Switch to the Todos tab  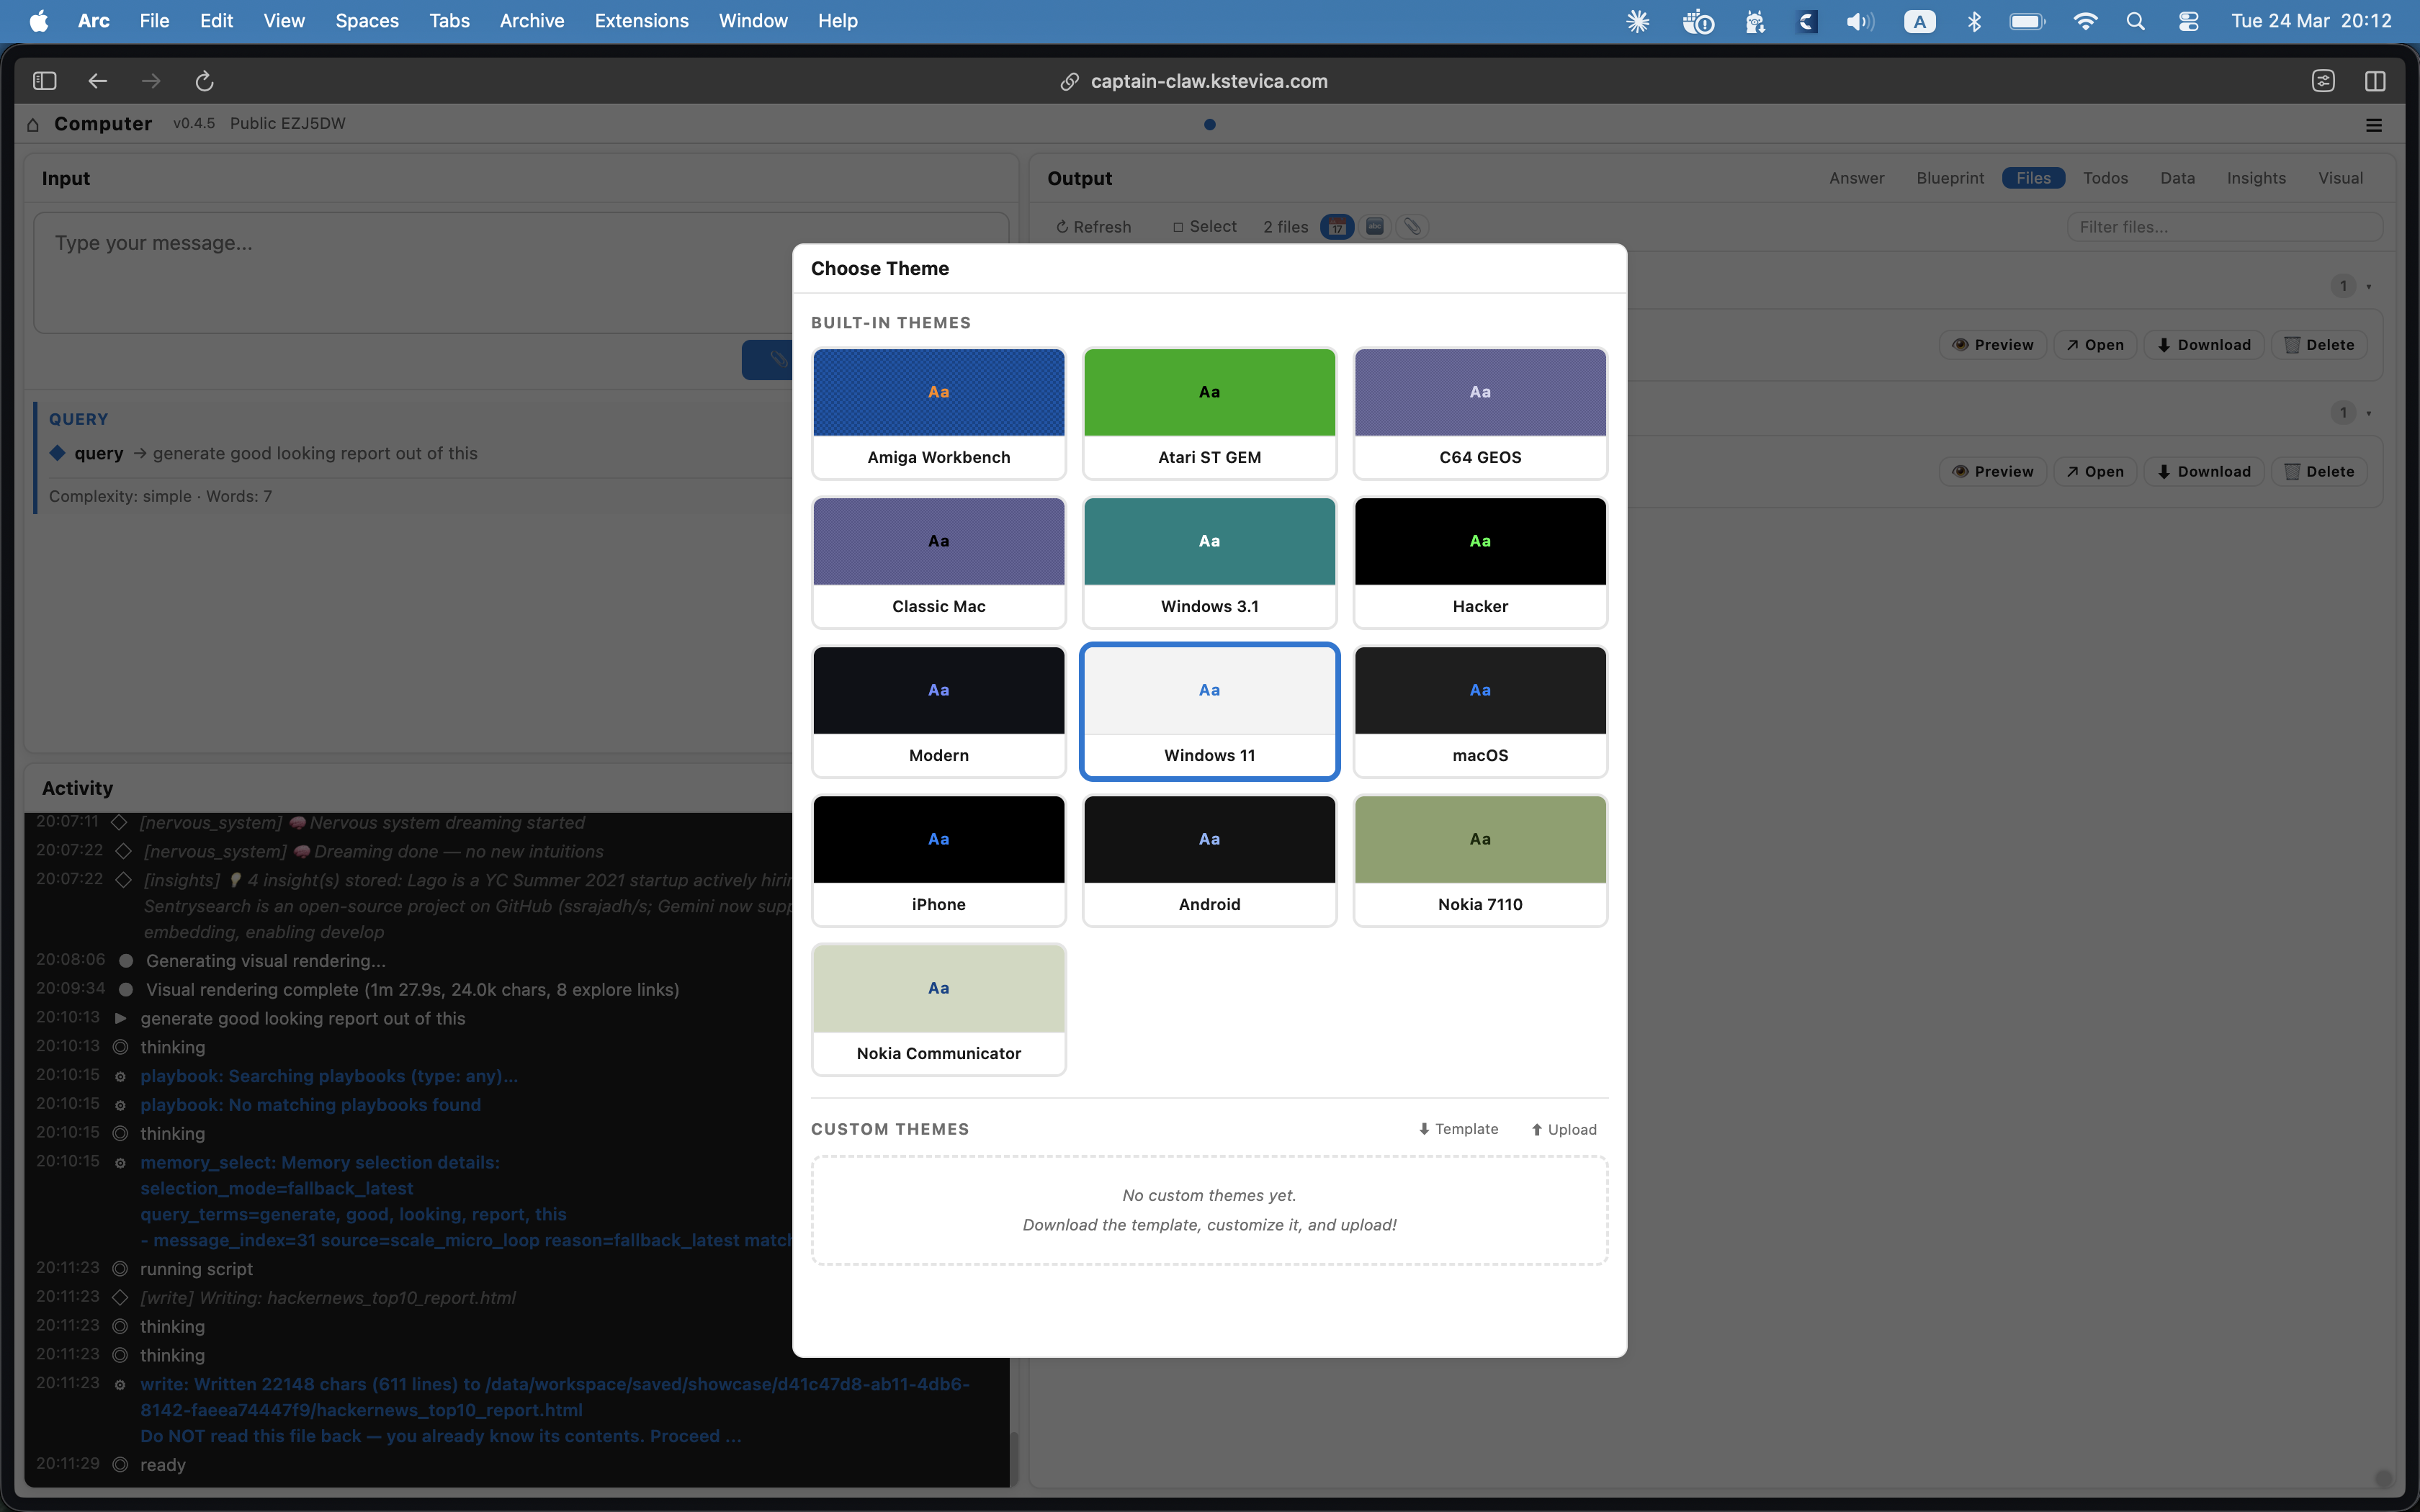point(2105,178)
